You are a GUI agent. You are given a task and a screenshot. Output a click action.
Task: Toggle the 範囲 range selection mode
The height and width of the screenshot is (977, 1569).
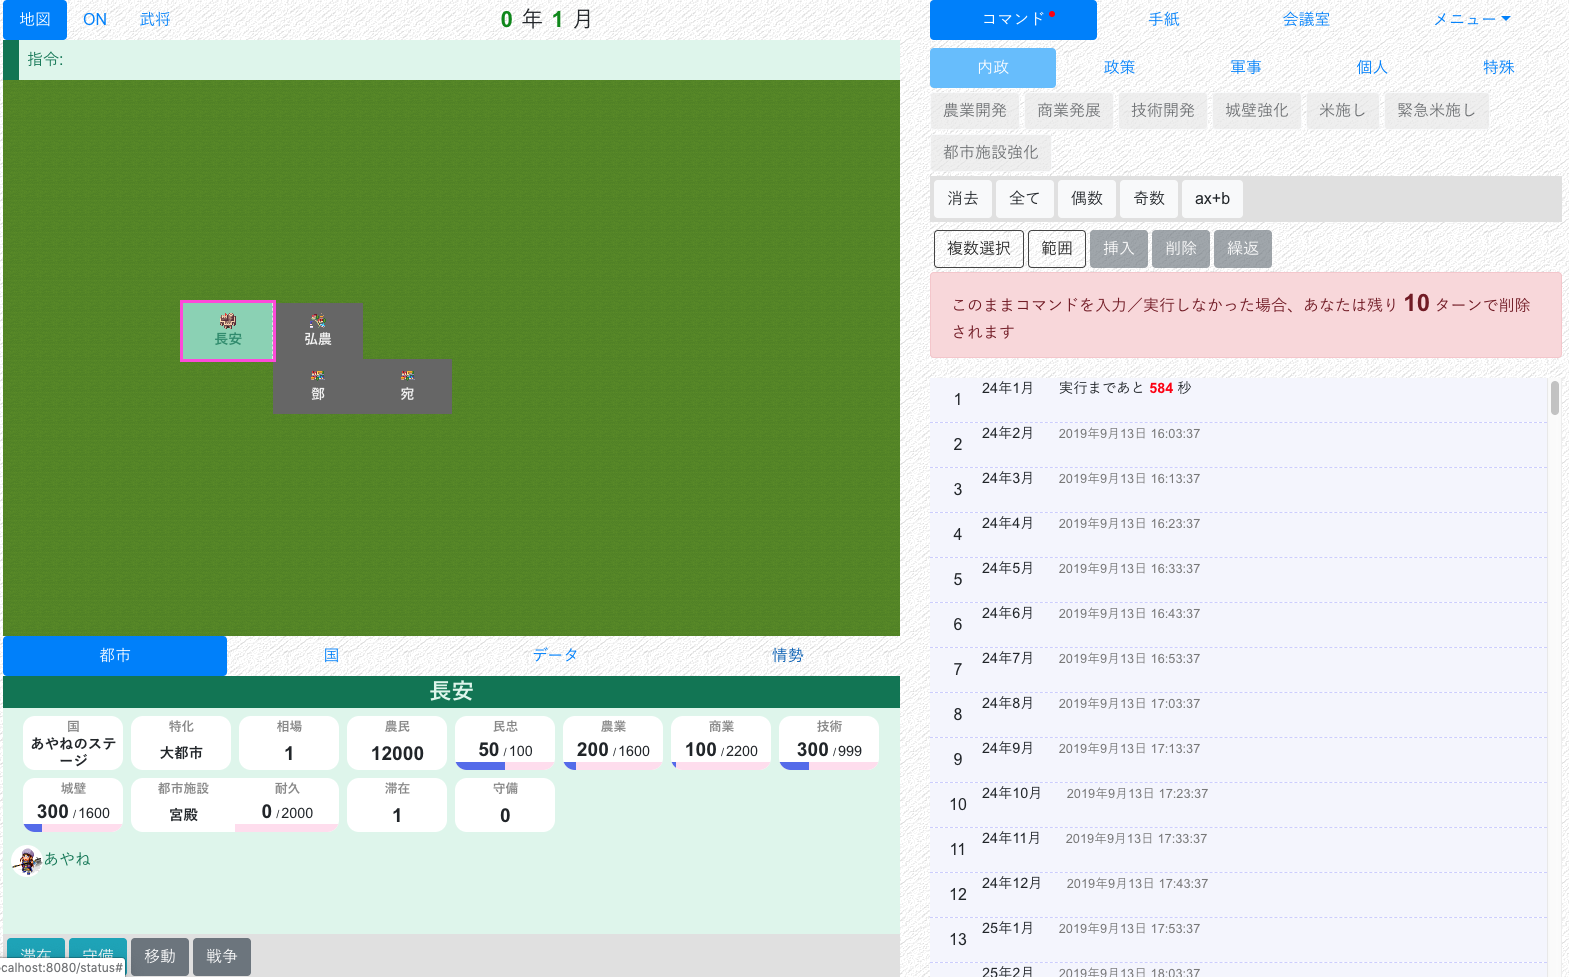click(1056, 248)
